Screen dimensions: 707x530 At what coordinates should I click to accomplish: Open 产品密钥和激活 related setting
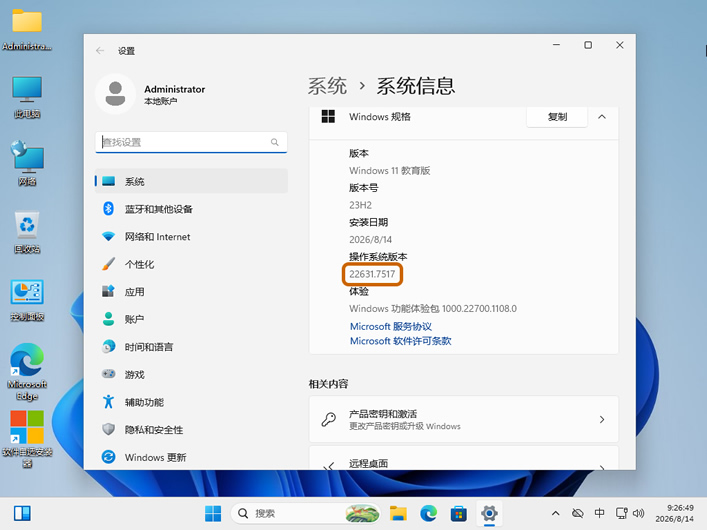coord(464,419)
